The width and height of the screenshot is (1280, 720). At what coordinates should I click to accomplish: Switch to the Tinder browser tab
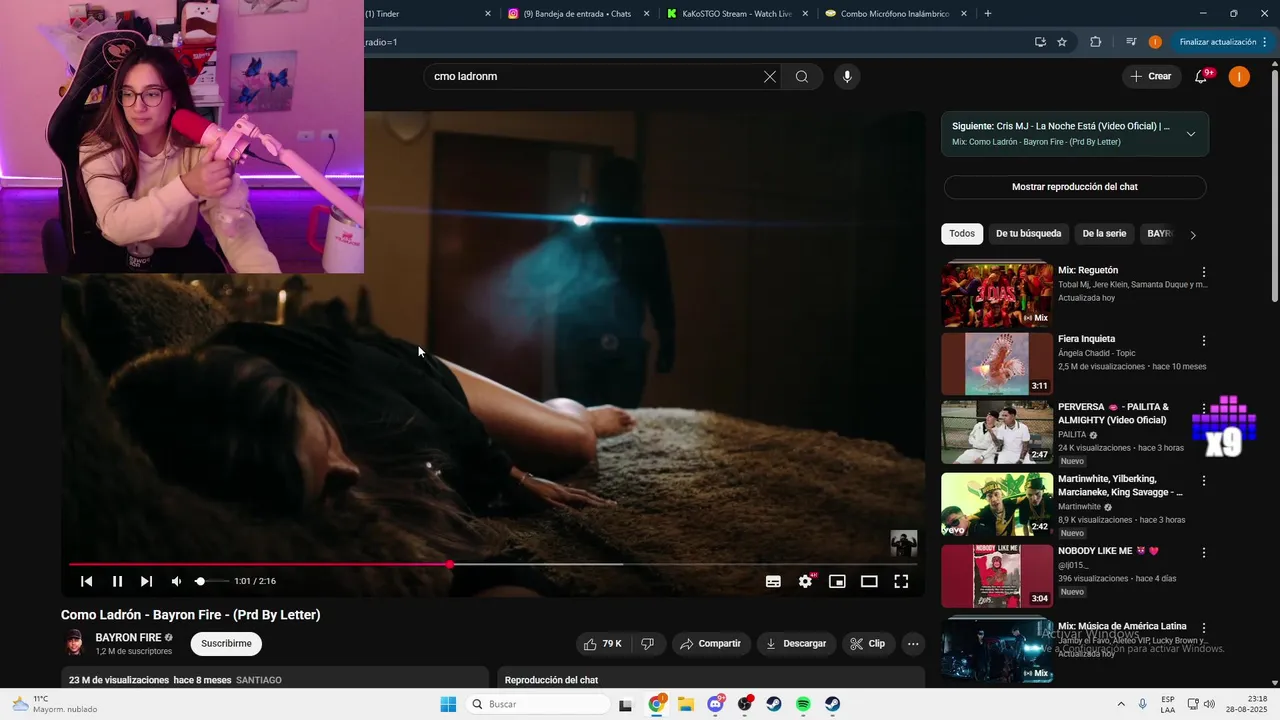tap(424, 14)
